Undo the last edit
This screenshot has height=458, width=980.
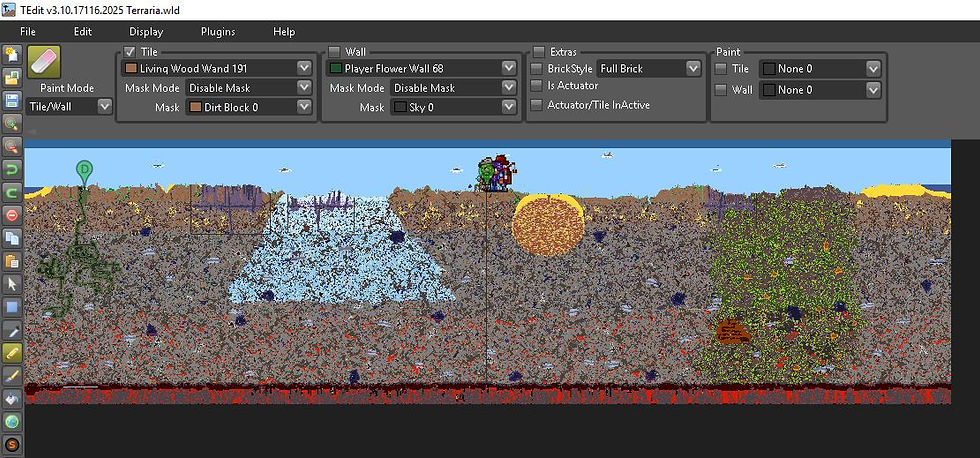pyautogui.click(x=12, y=169)
